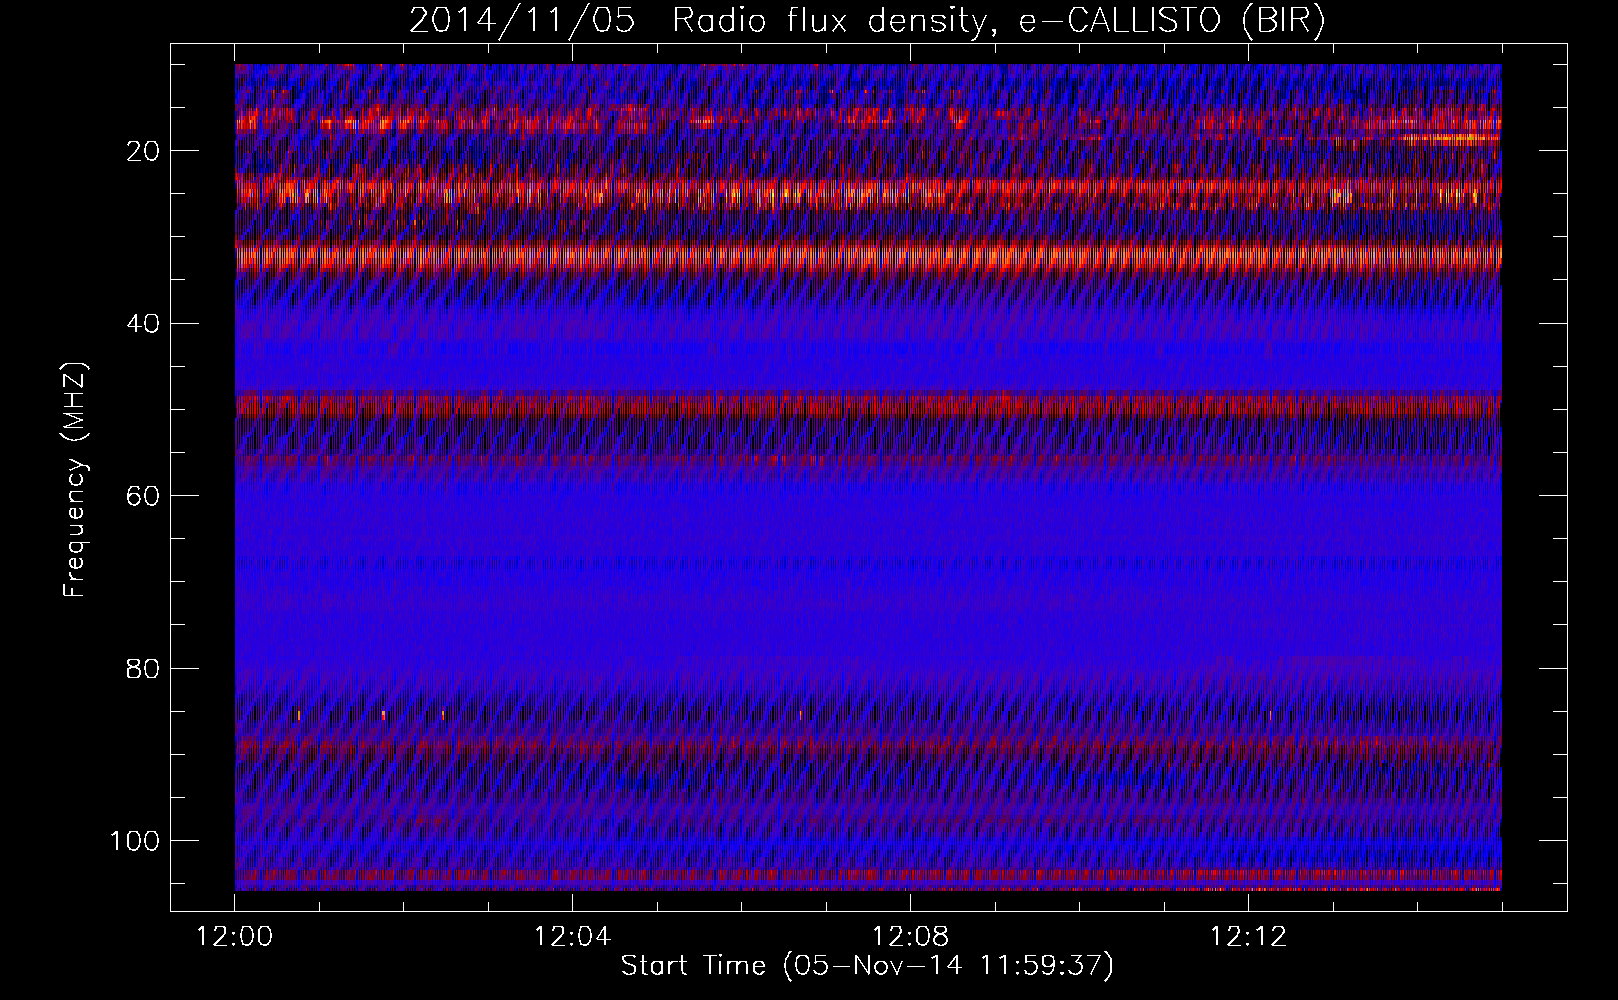Click the 'Frequency (MHZ)' axis label
The width and height of the screenshot is (1618, 1000).
coord(75,480)
